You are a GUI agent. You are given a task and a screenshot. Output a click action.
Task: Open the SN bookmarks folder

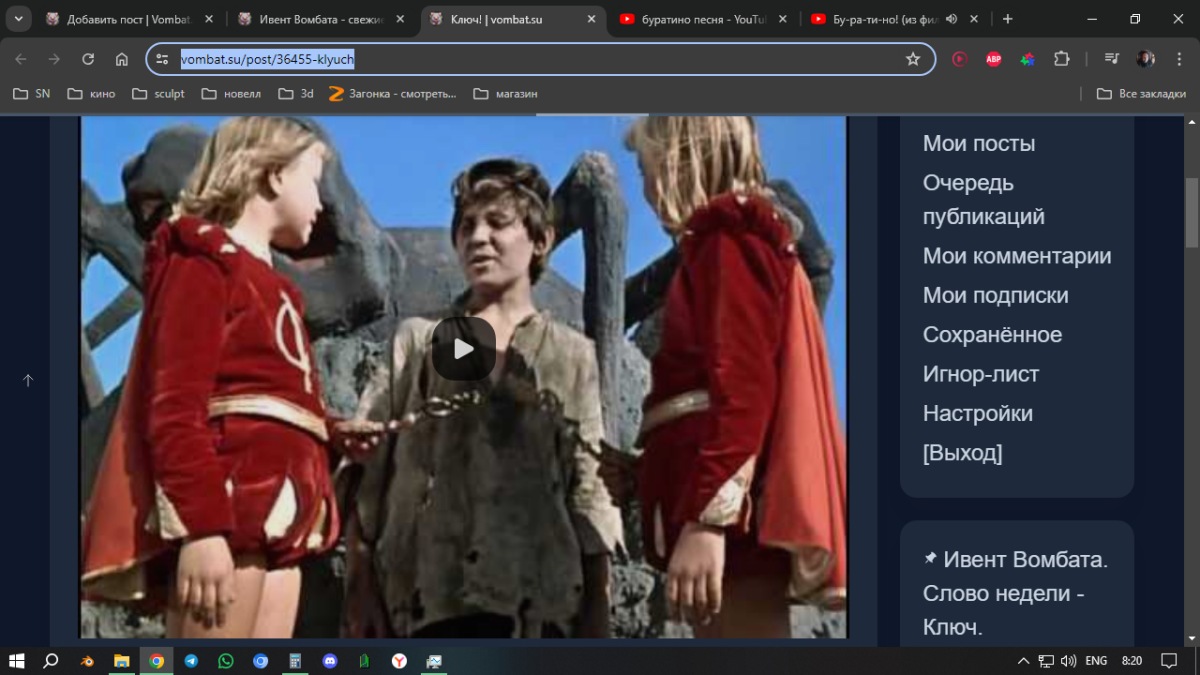point(31,94)
